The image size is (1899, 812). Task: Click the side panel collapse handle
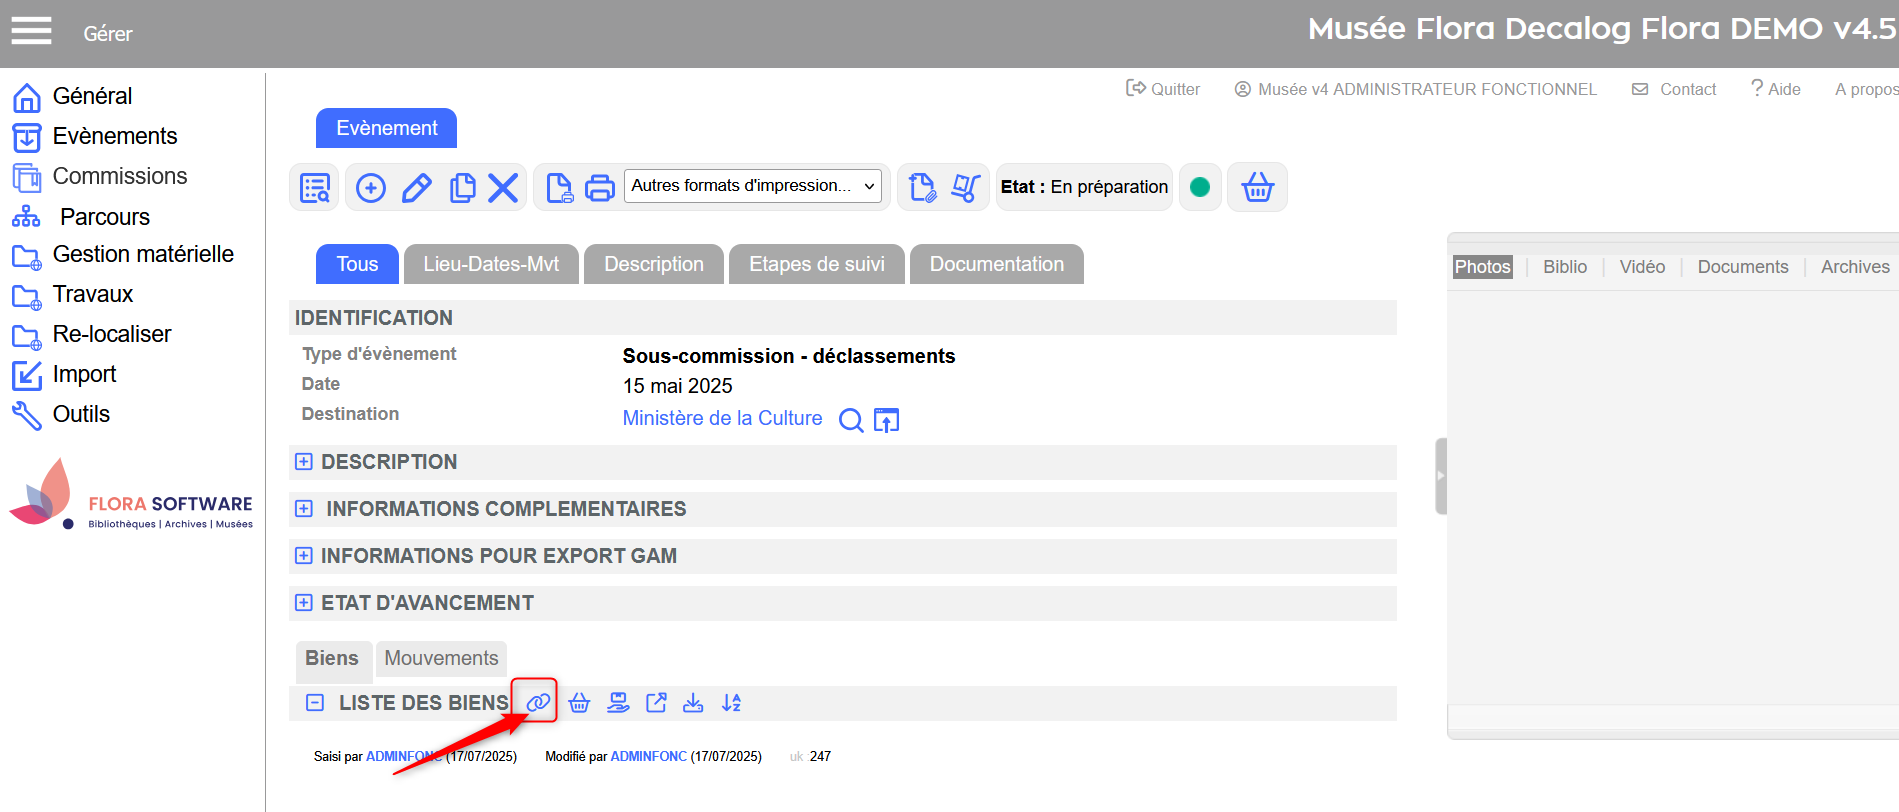[1441, 476]
